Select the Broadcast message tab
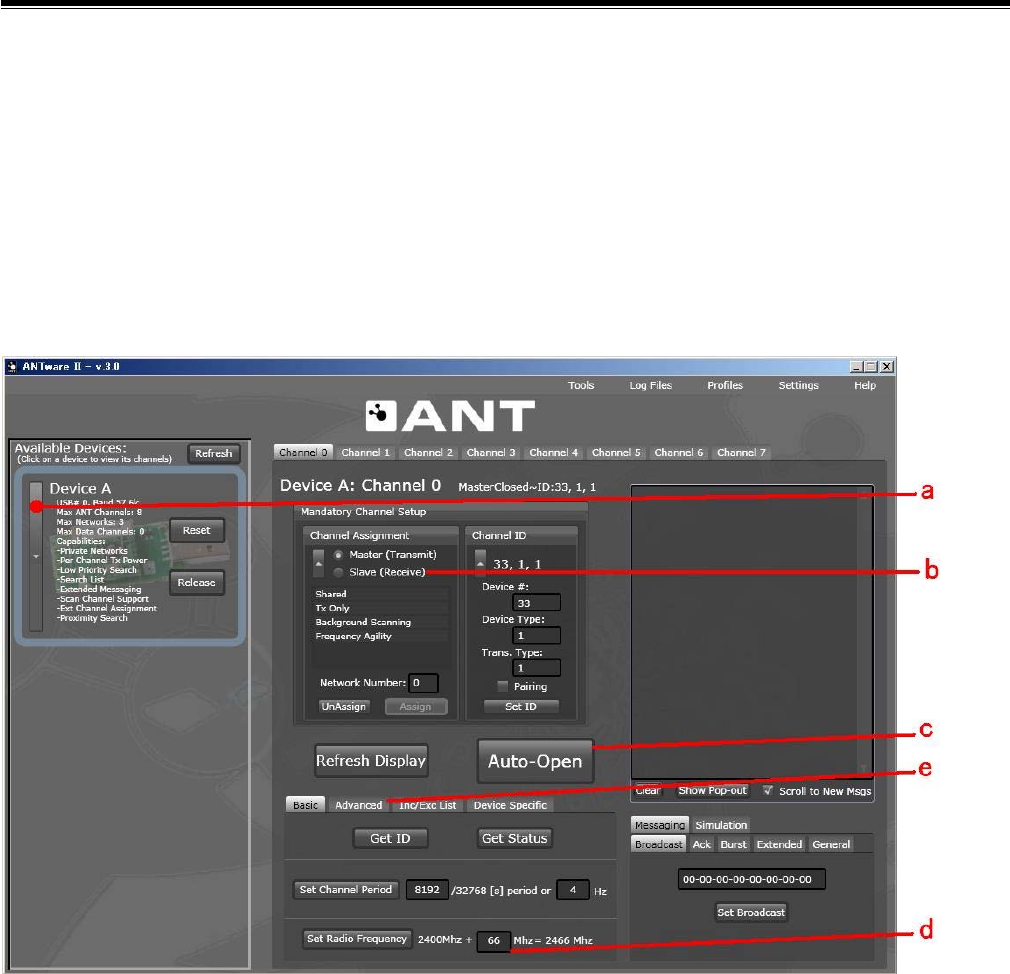 (x=658, y=844)
